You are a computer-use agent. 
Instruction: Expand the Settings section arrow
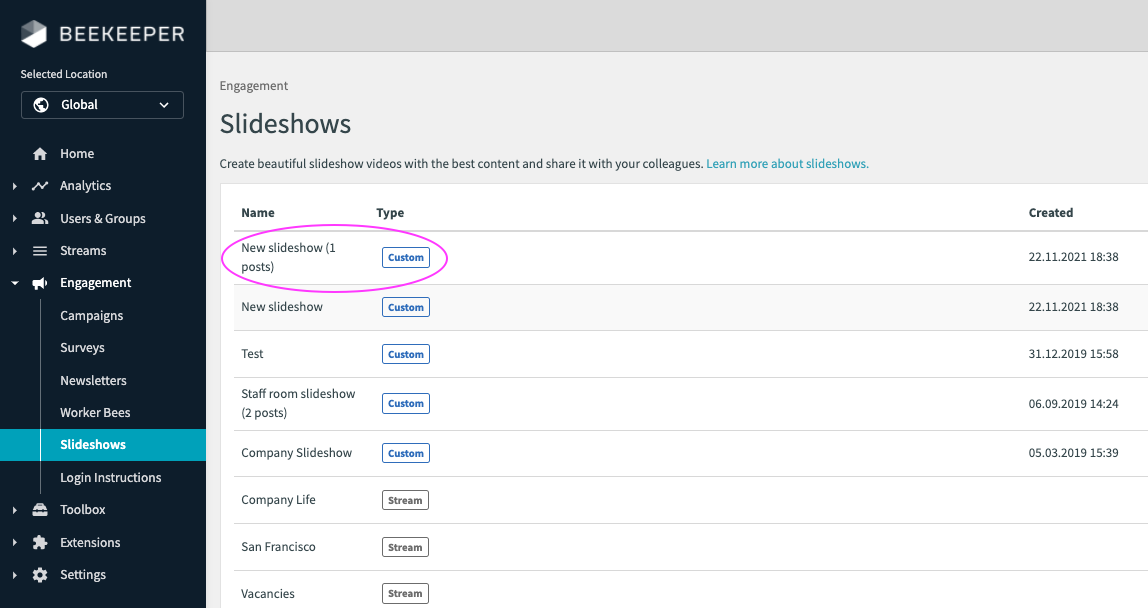pyautogui.click(x=14, y=575)
